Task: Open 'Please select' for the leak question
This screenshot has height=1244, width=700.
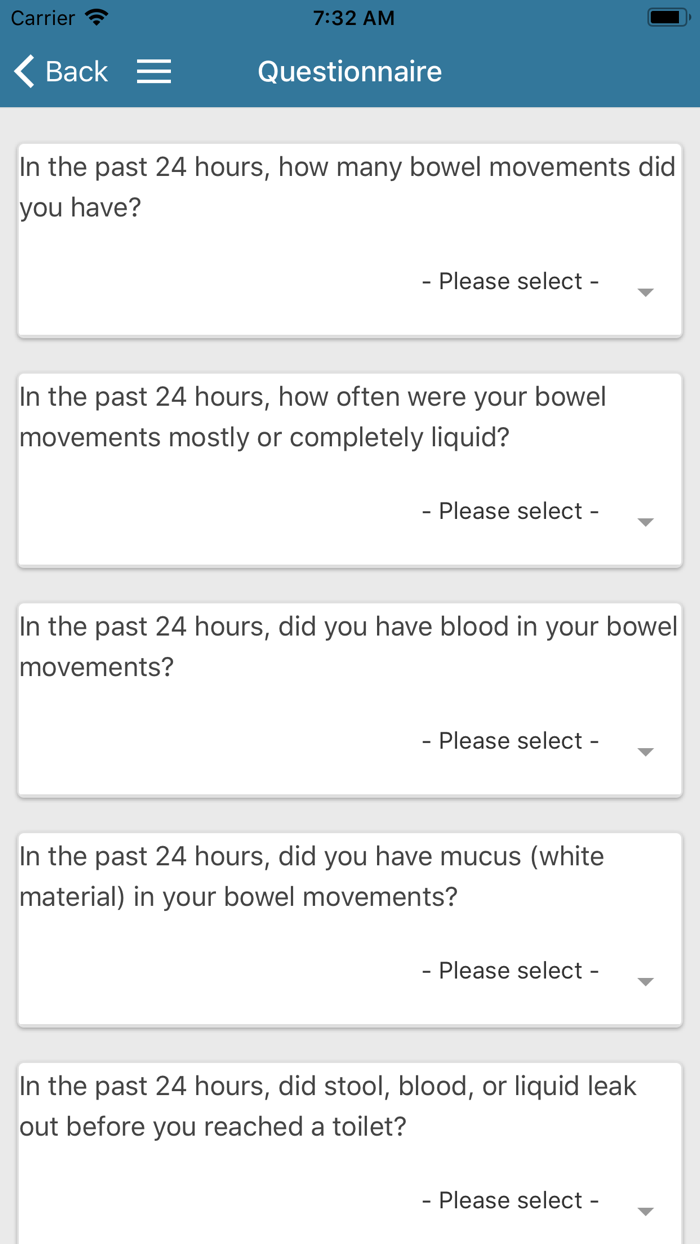Action: pyautogui.click(x=510, y=1201)
